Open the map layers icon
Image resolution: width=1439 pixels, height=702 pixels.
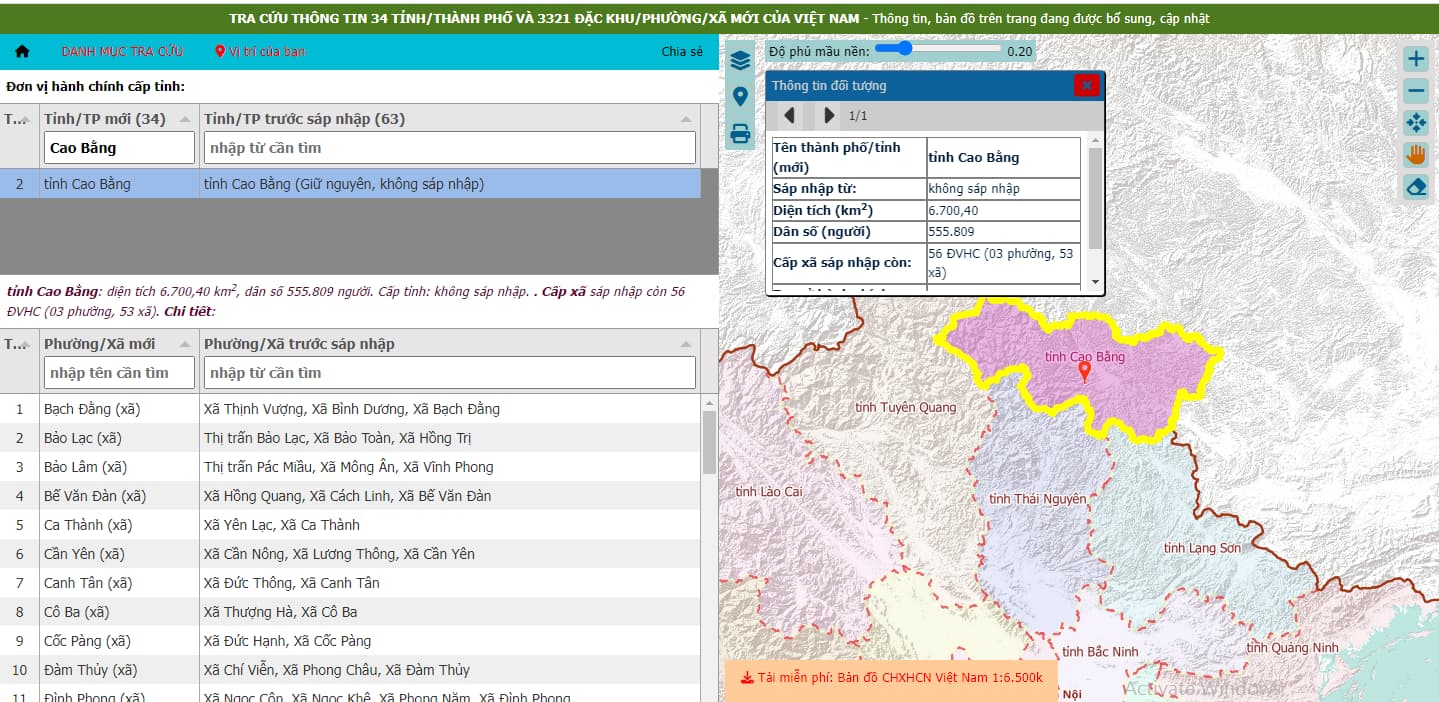[x=740, y=60]
